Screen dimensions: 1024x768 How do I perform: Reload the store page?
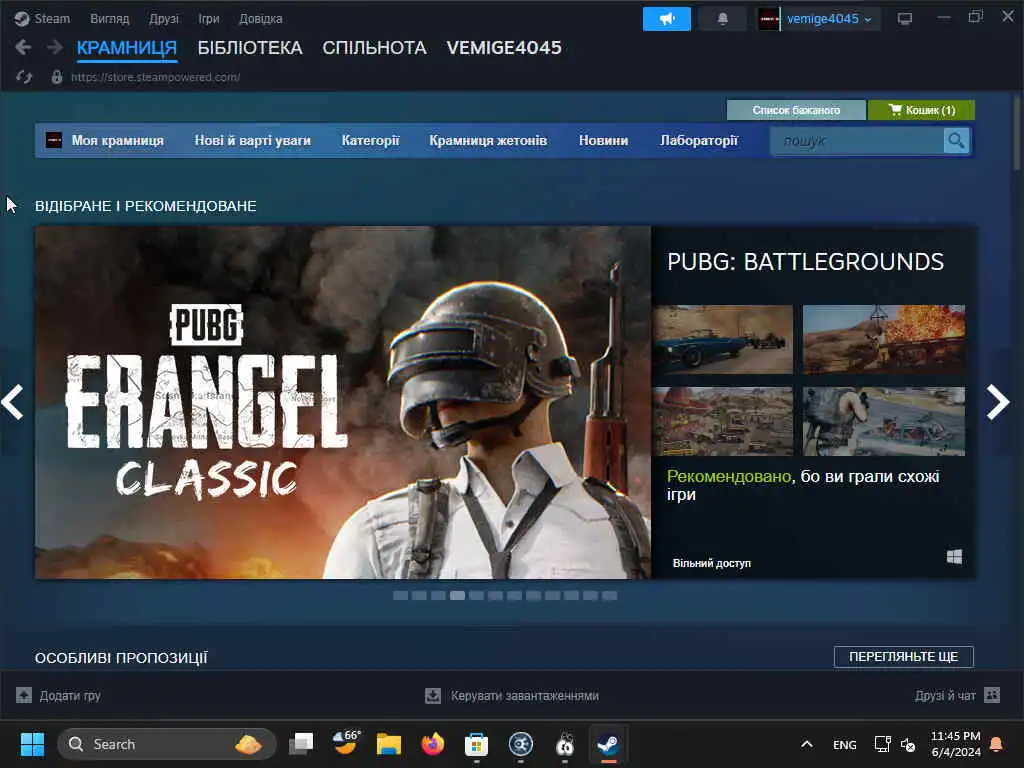tap(24, 77)
